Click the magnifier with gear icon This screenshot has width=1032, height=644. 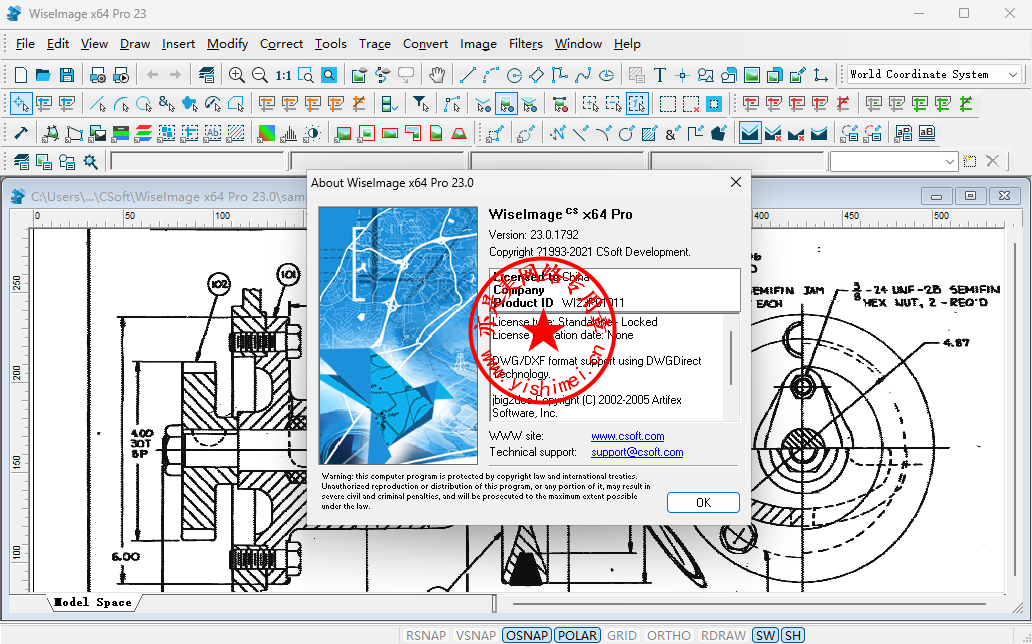[x=90, y=161]
